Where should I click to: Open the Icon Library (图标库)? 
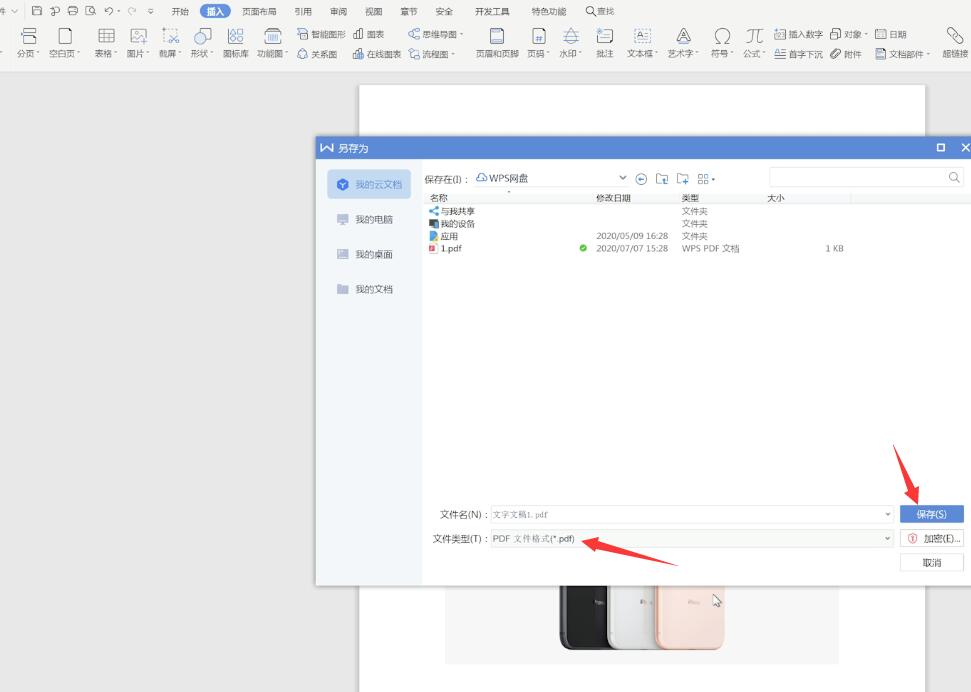click(235, 43)
